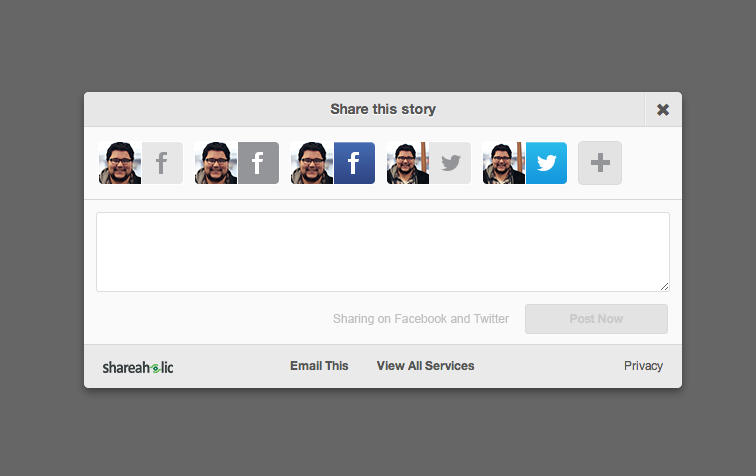Screen dimensions: 756x476
Task: Click the Post Now button
Action: [x=596, y=319]
